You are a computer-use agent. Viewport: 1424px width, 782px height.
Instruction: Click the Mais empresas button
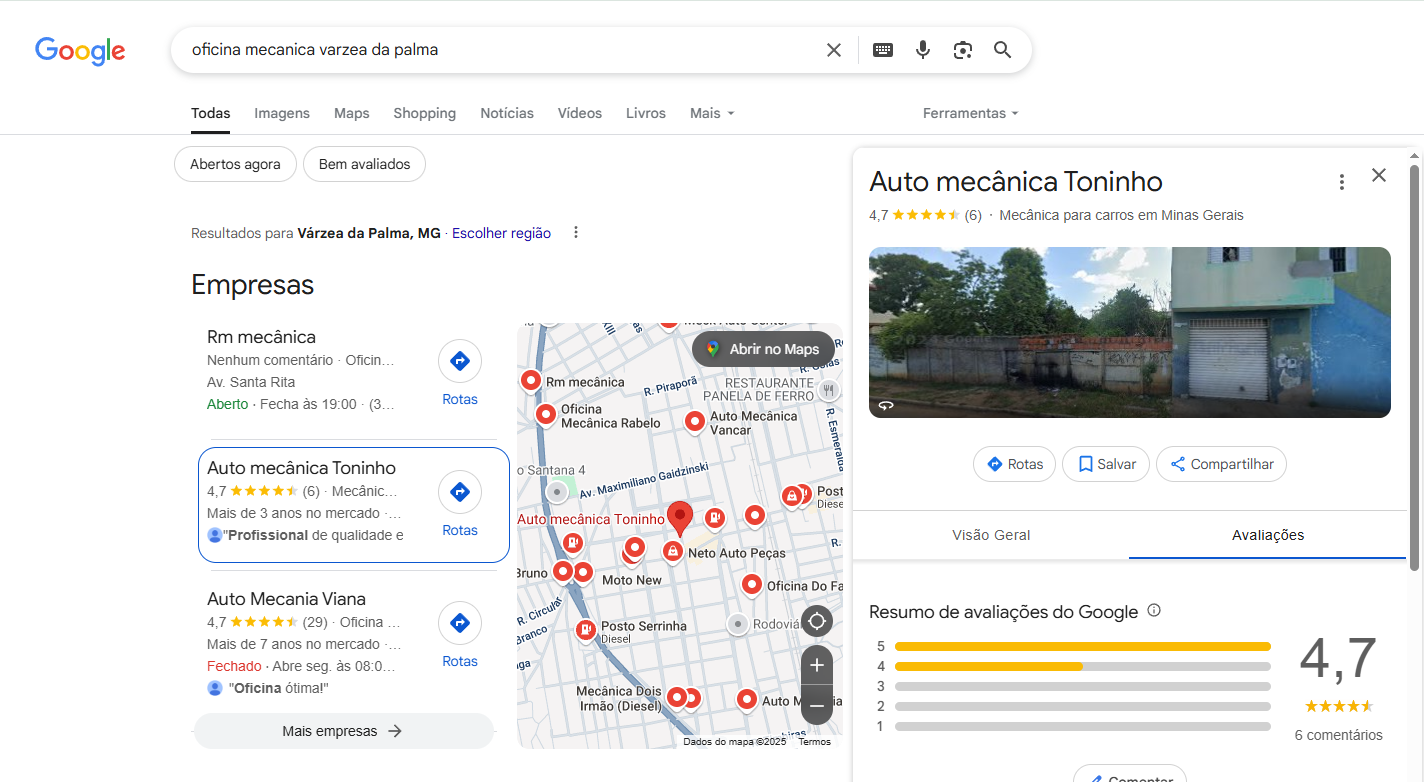(343, 731)
